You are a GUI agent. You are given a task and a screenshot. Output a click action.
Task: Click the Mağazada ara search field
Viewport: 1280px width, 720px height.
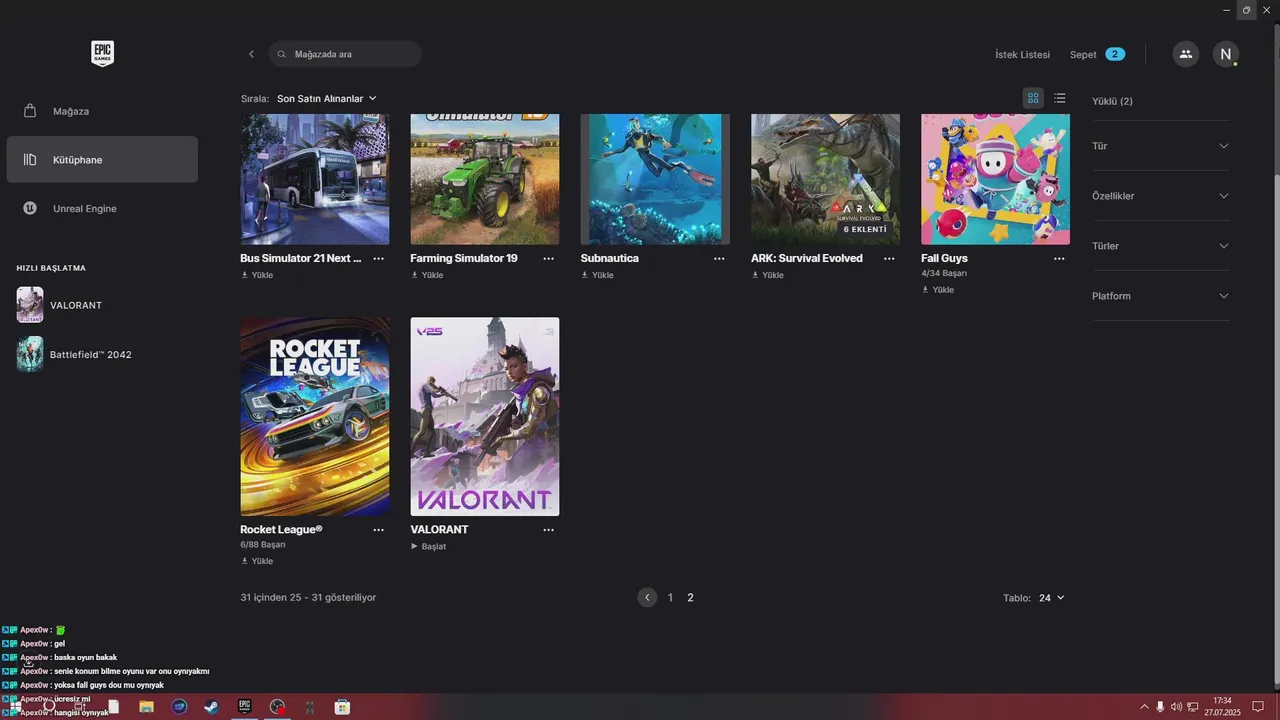pyautogui.click(x=345, y=54)
